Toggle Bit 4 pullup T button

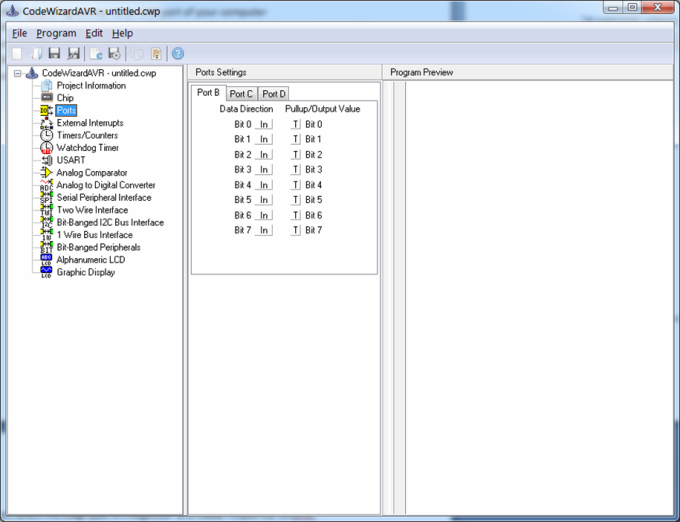295,185
